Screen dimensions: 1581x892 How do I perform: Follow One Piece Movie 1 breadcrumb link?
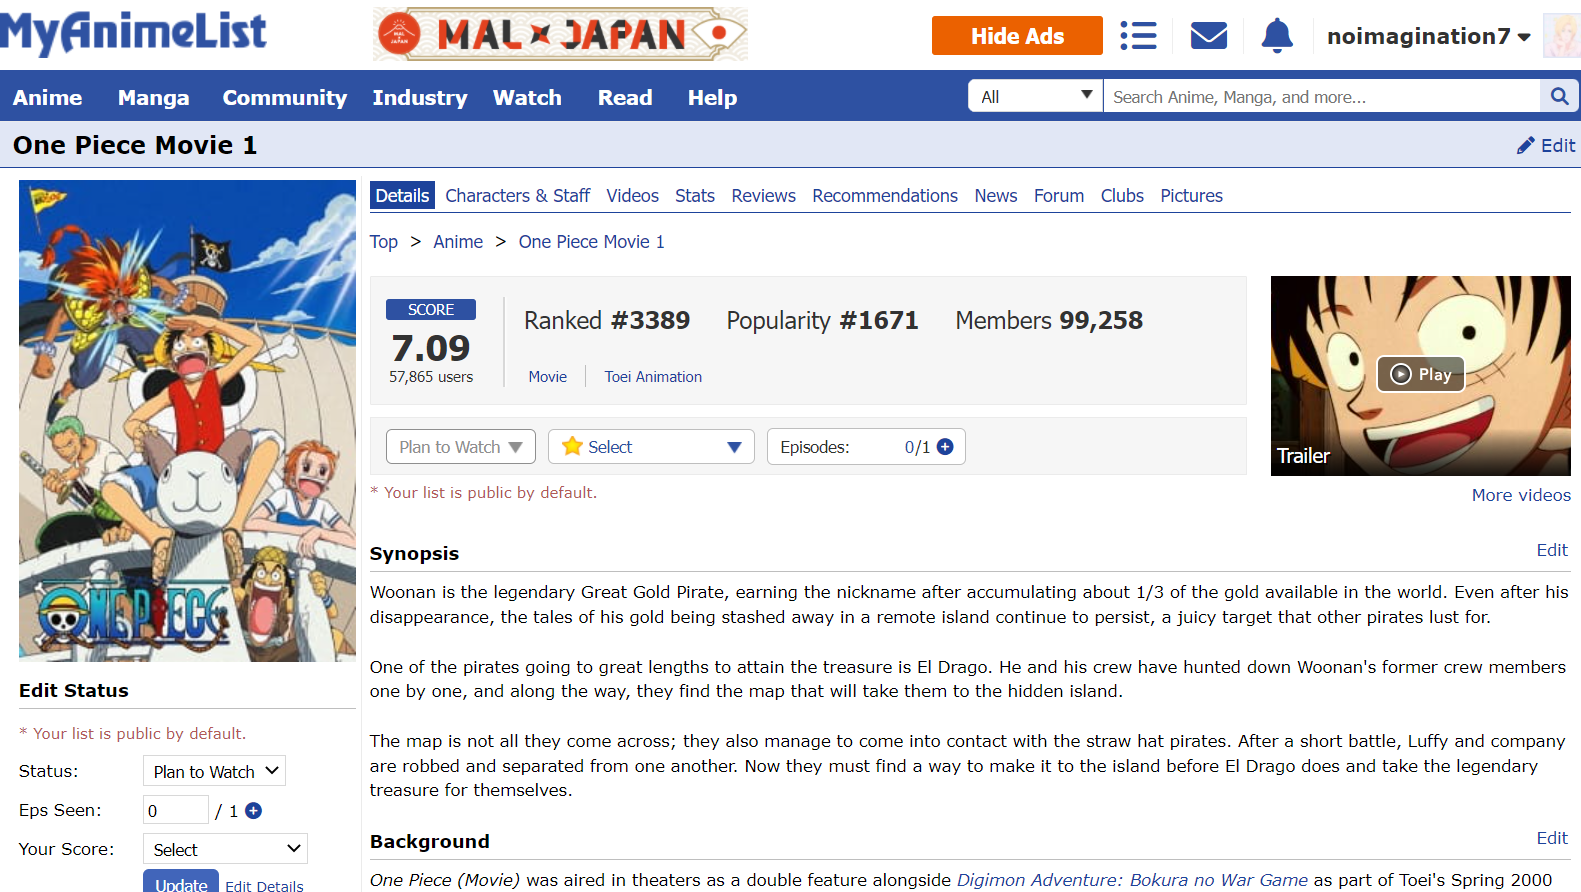591,242
